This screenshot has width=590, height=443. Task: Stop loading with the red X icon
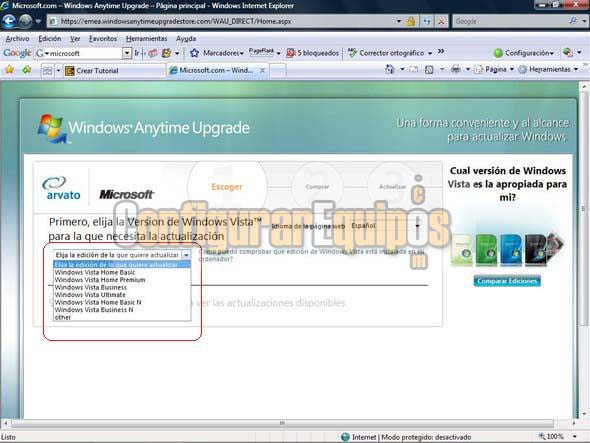441,21
